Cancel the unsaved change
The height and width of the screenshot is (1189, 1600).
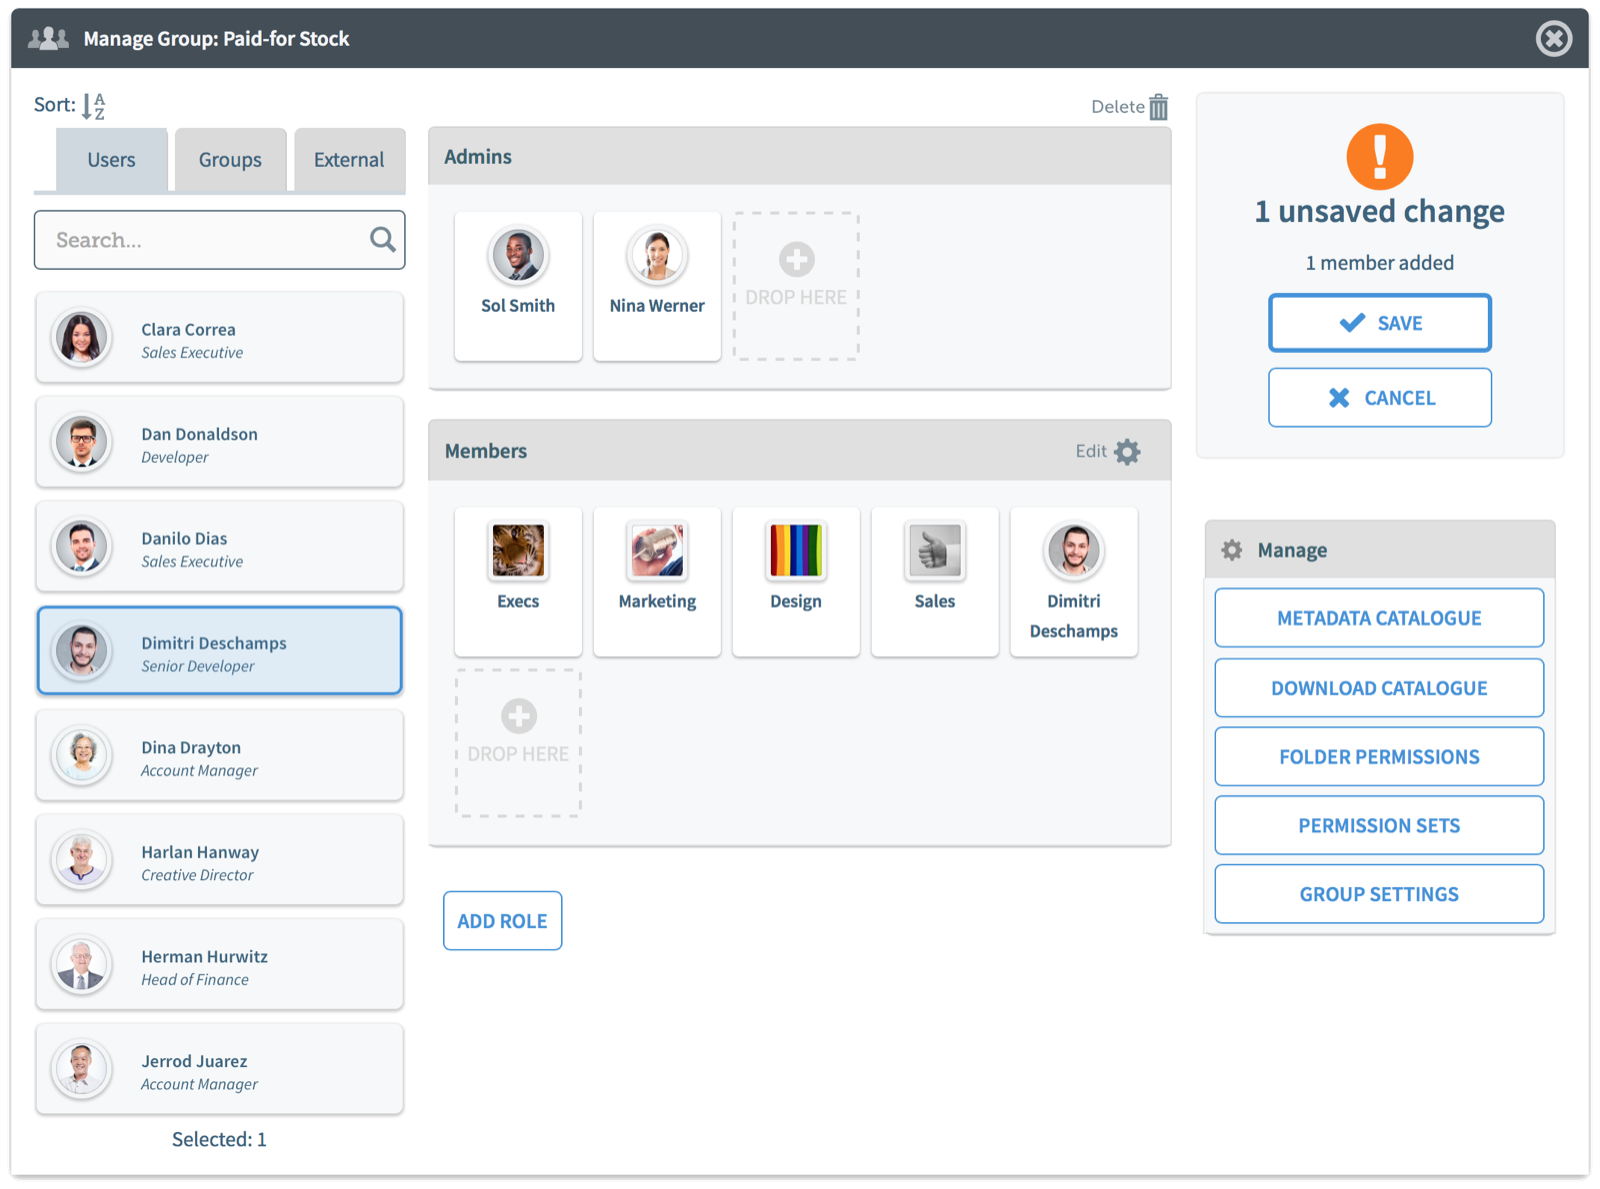[x=1379, y=398]
